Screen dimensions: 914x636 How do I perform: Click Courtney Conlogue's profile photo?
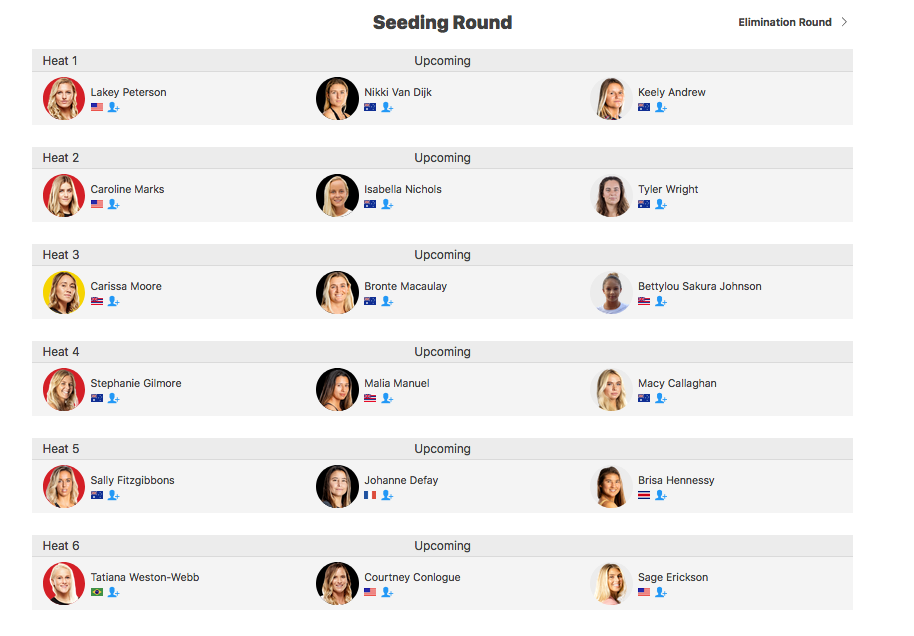[x=337, y=584]
